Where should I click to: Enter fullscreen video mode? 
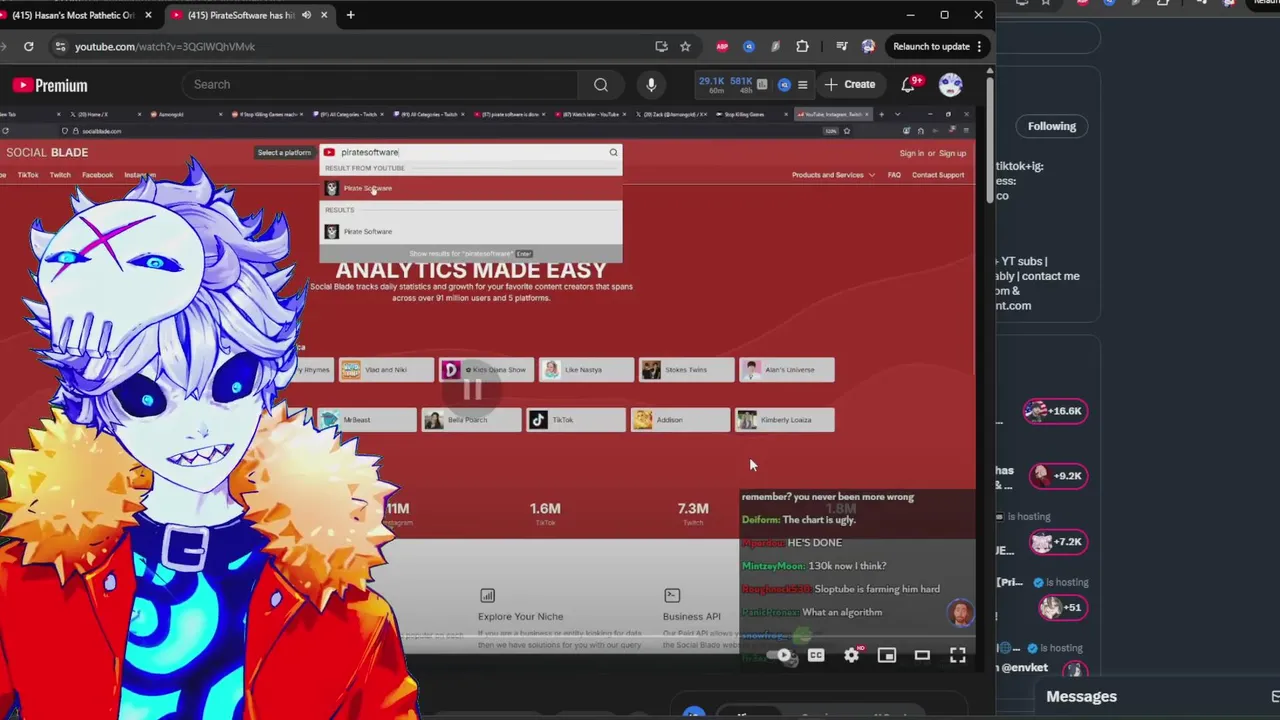tap(957, 656)
